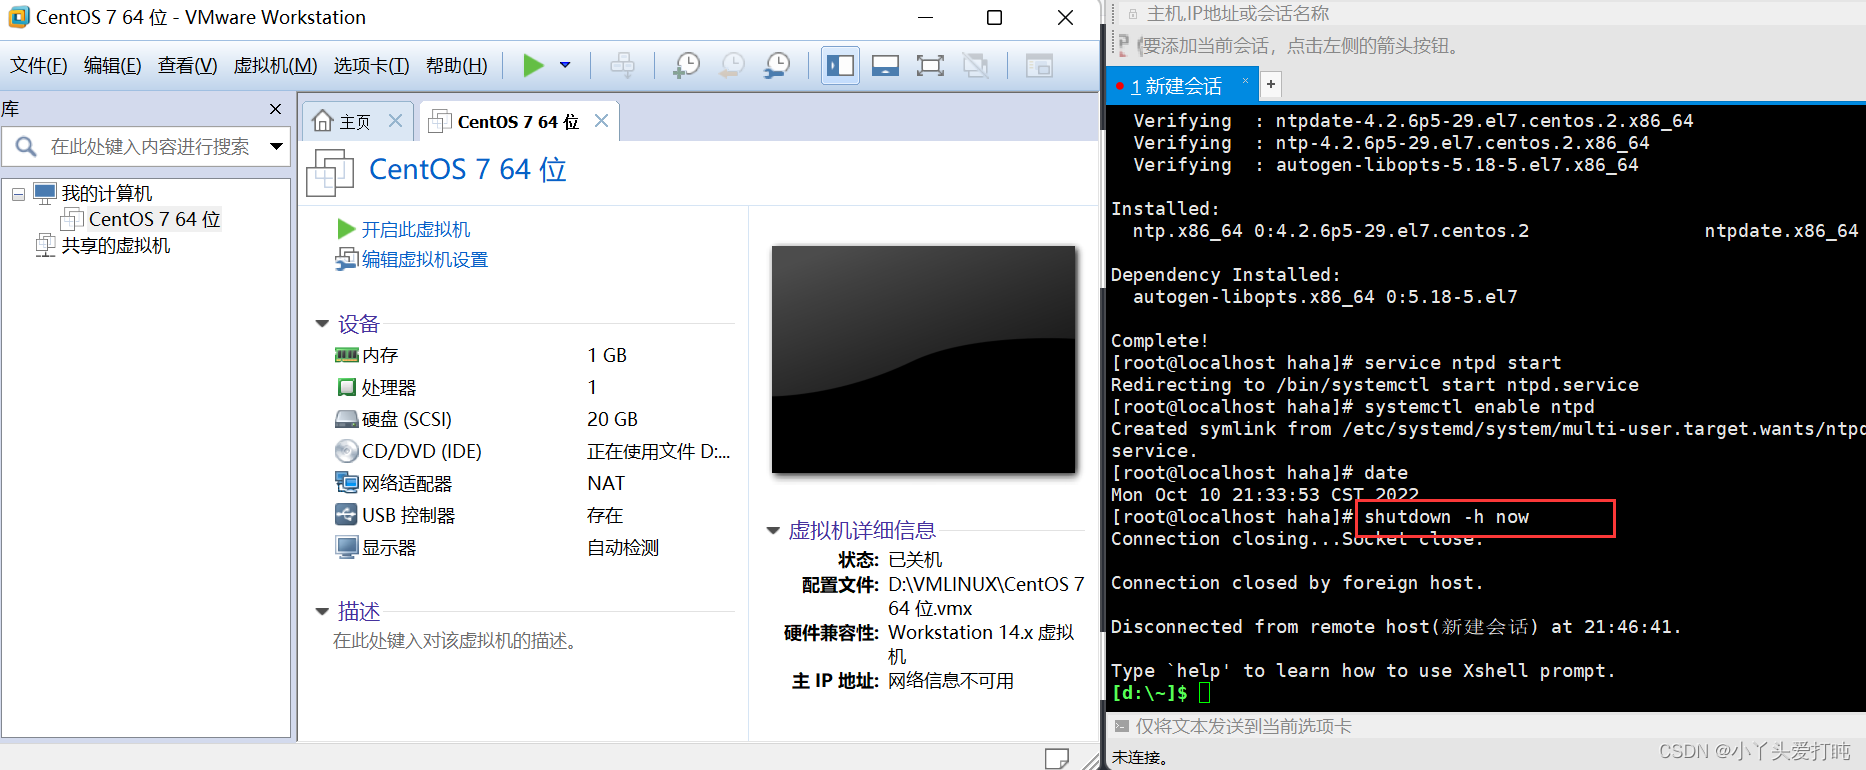Screen dimensions: 1866x770
Task: Add a new Xshell session tab with plus
Action: coord(1270,85)
